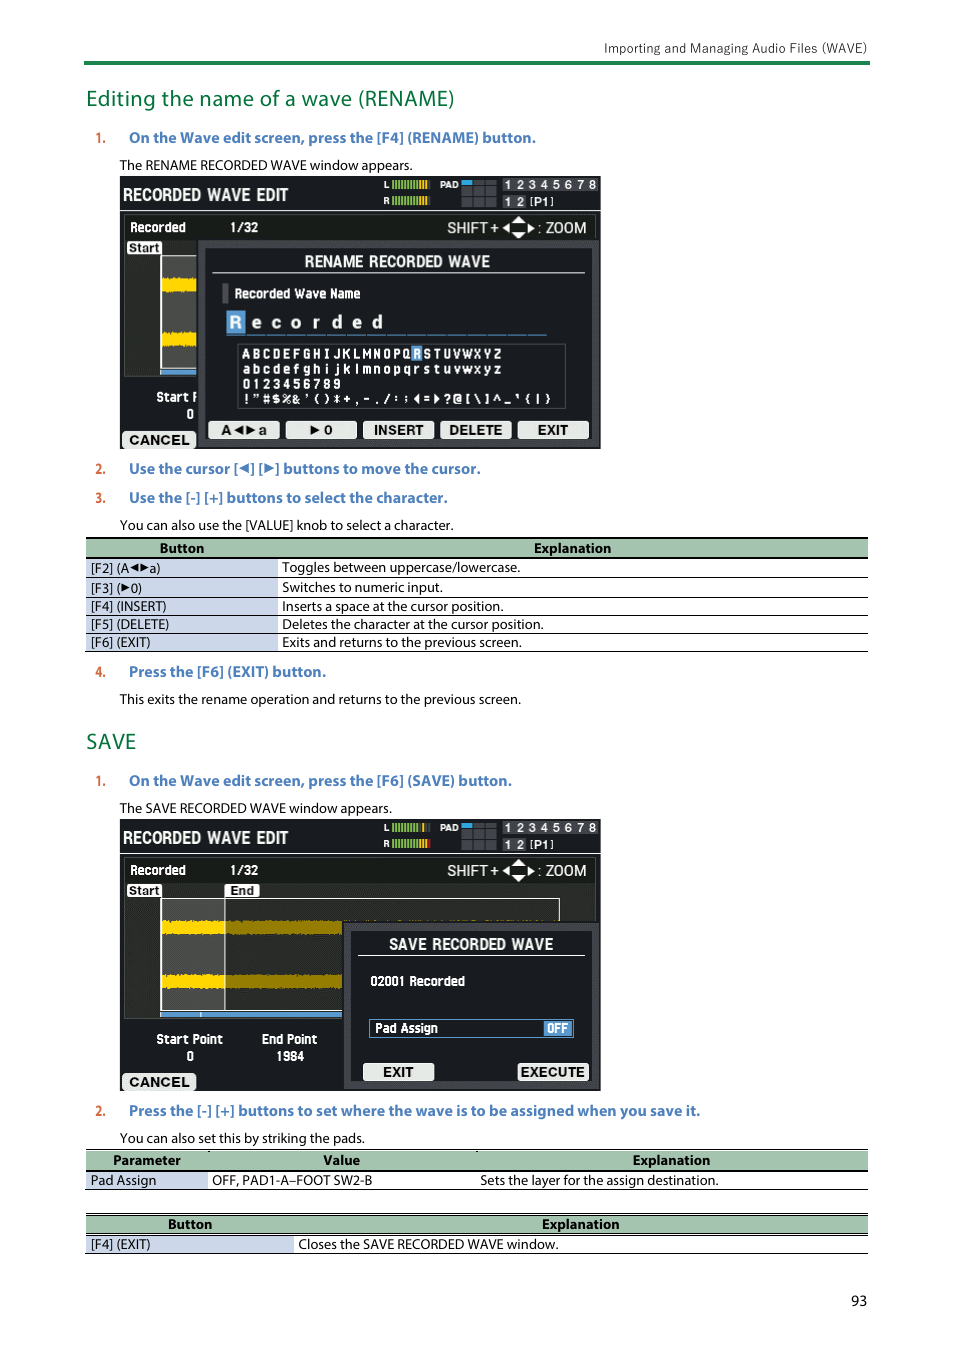954x1350 pixels.
Task: Click Start marker in rename screenshot waveform
Action: (x=144, y=248)
